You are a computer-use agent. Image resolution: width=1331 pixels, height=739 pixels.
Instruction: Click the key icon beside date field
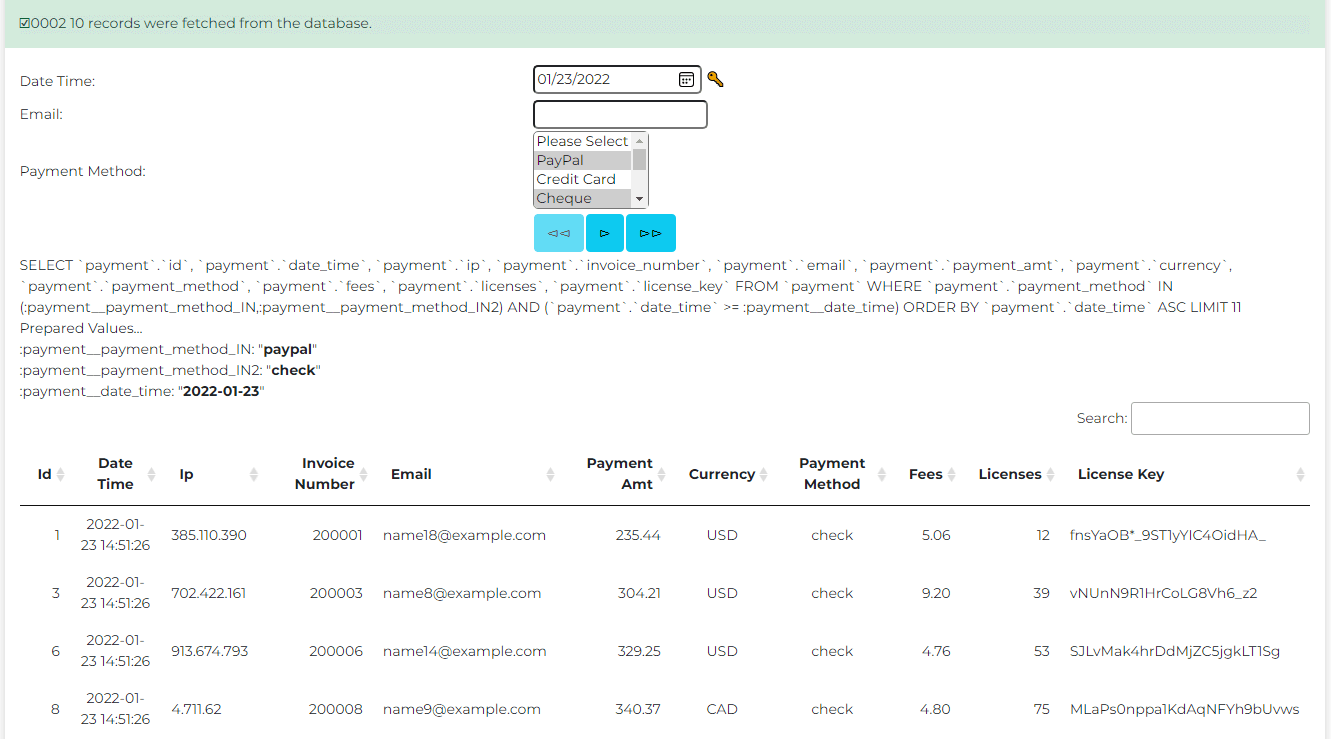tap(715, 79)
